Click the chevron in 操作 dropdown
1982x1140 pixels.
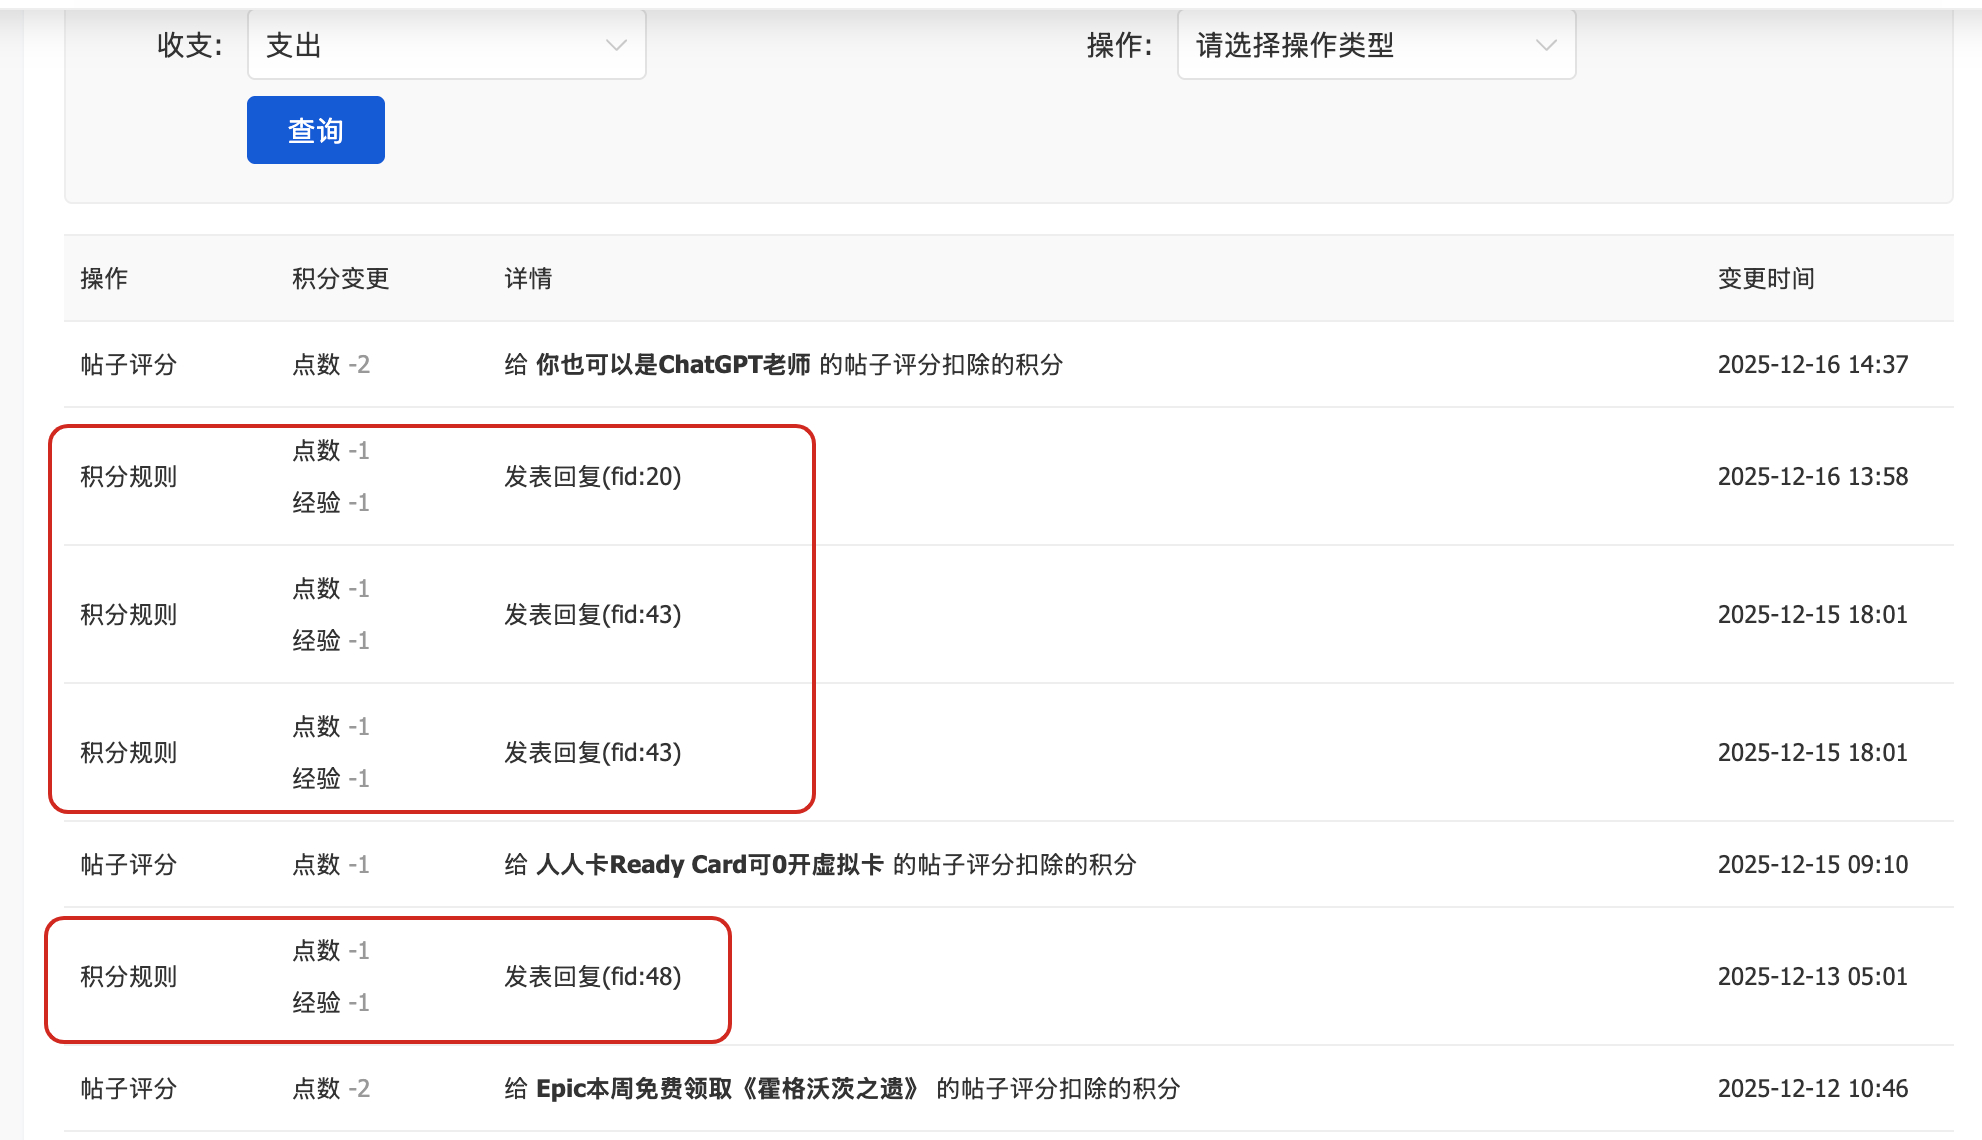pyautogui.click(x=1546, y=45)
